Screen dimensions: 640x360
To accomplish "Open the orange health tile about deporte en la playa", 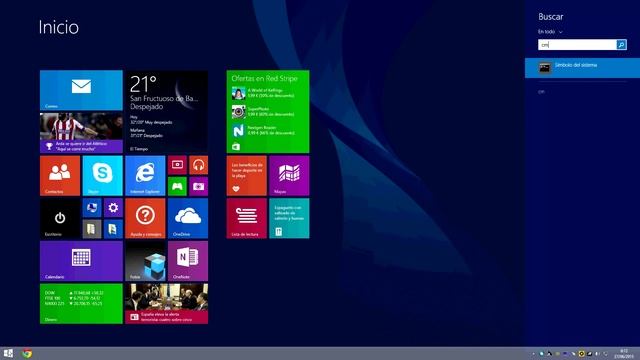I will pos(247,176).
